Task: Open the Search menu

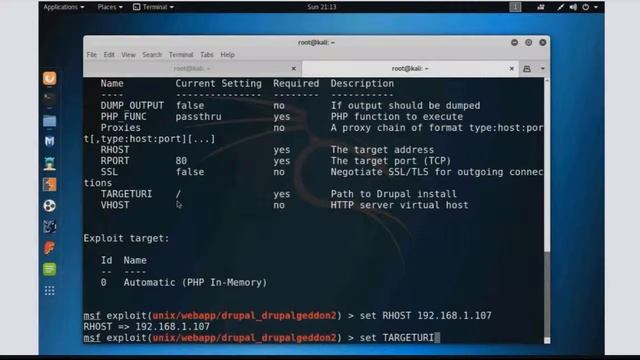Action: tap(152, 55)
